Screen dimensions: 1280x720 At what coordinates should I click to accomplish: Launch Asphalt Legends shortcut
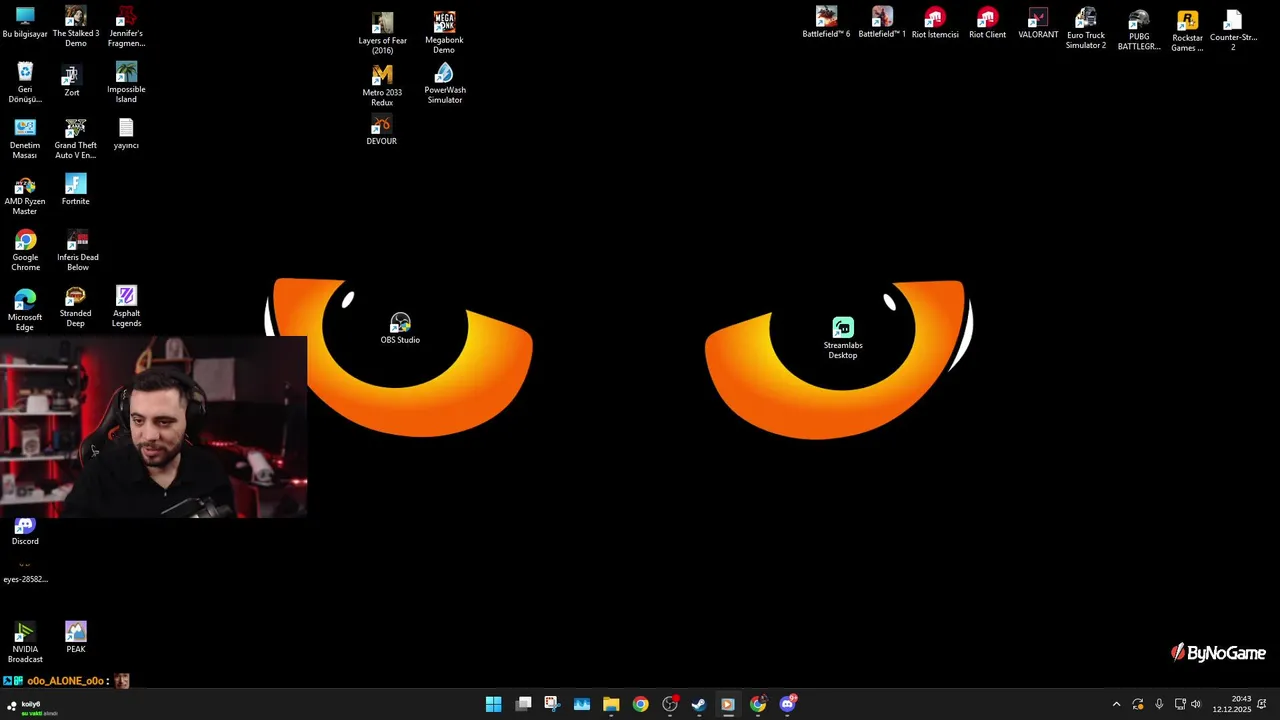(x=126, y=307)
